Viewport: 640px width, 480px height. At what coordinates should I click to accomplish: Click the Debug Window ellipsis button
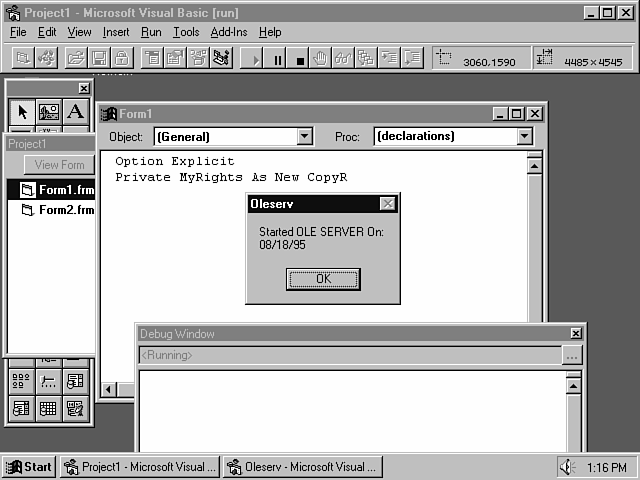pyautogui.click(x=572, y=355)
